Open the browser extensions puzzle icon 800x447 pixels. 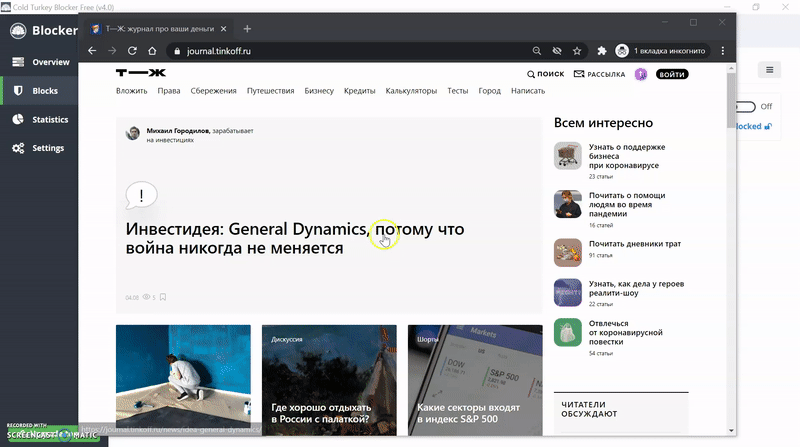tap(602, 51)
